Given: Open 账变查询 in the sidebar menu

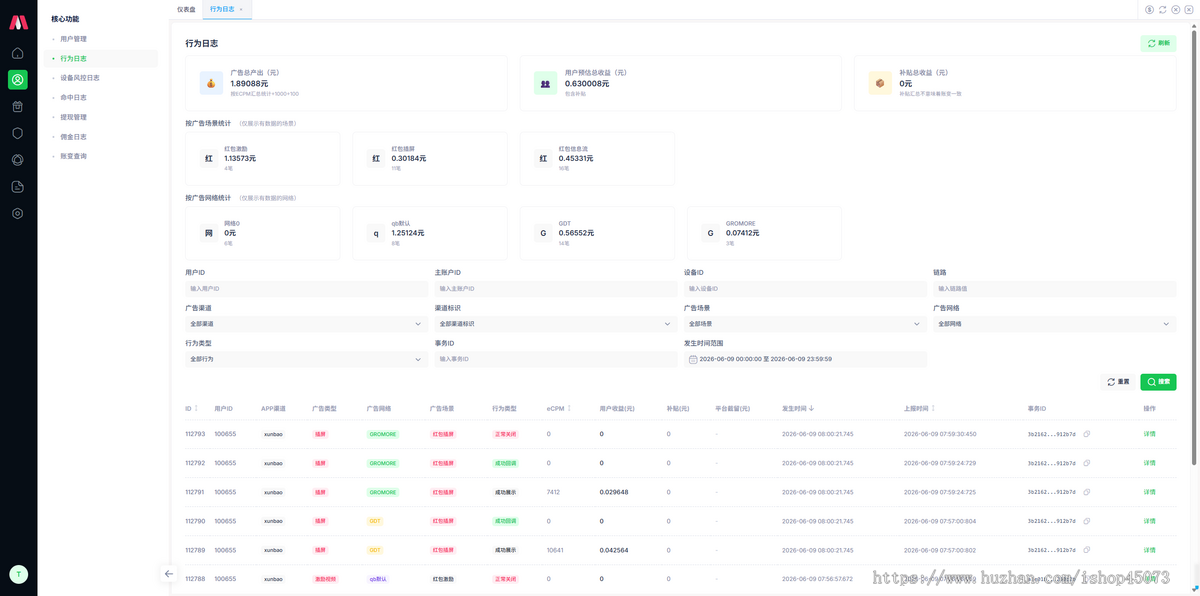Looking at the screenshot, I should click(74, 156).
